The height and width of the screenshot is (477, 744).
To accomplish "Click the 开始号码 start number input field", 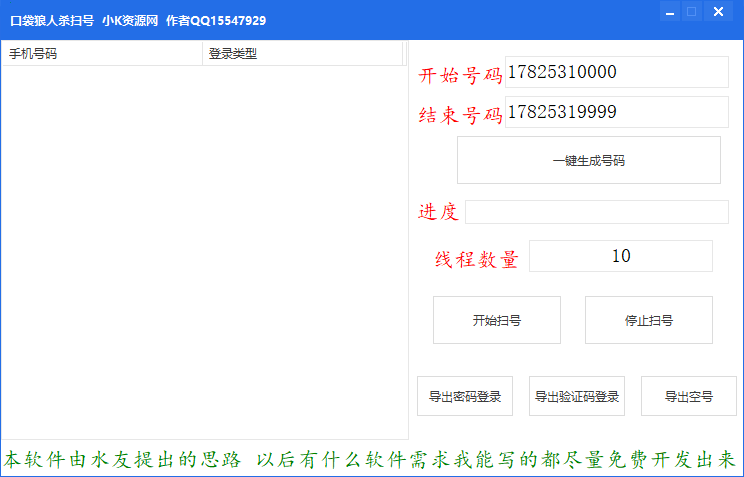I will (x=616, y=72).
